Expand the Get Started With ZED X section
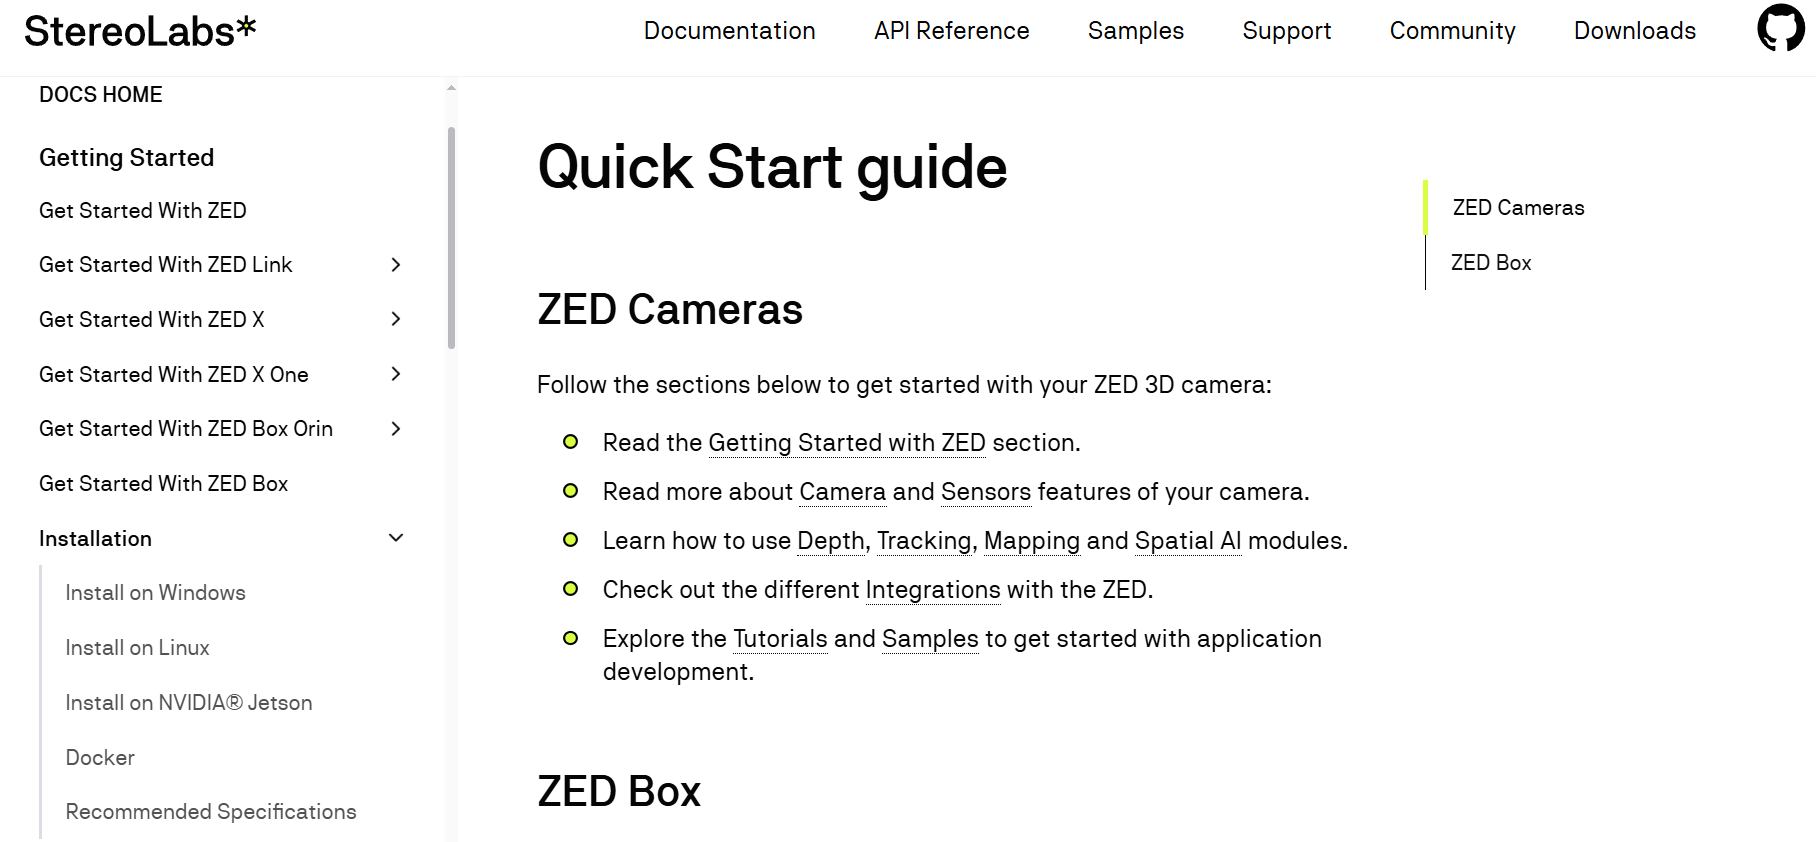 click(x=396, y=319)
